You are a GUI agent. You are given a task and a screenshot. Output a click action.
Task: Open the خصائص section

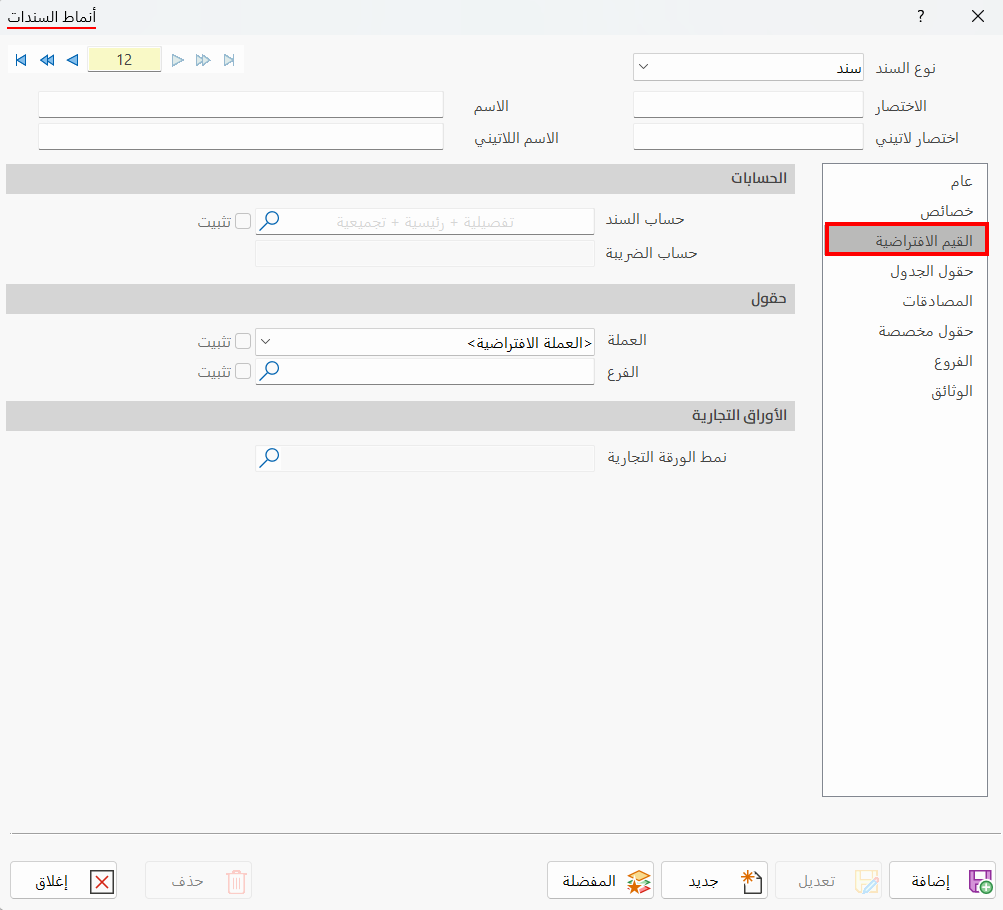point(905,212)
